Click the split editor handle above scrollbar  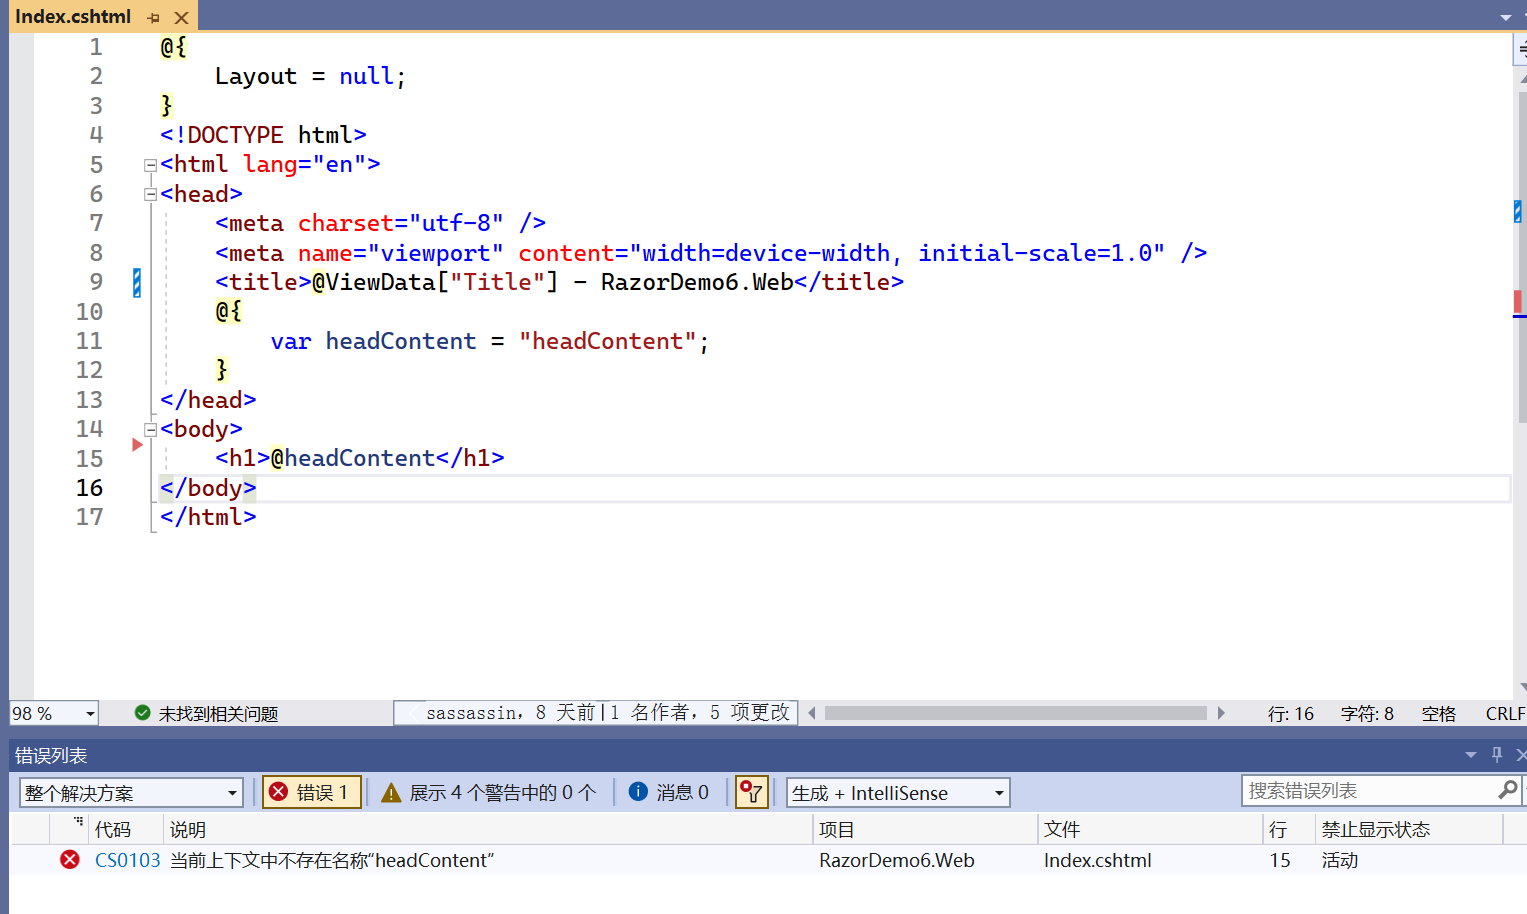click(1520, 48)
